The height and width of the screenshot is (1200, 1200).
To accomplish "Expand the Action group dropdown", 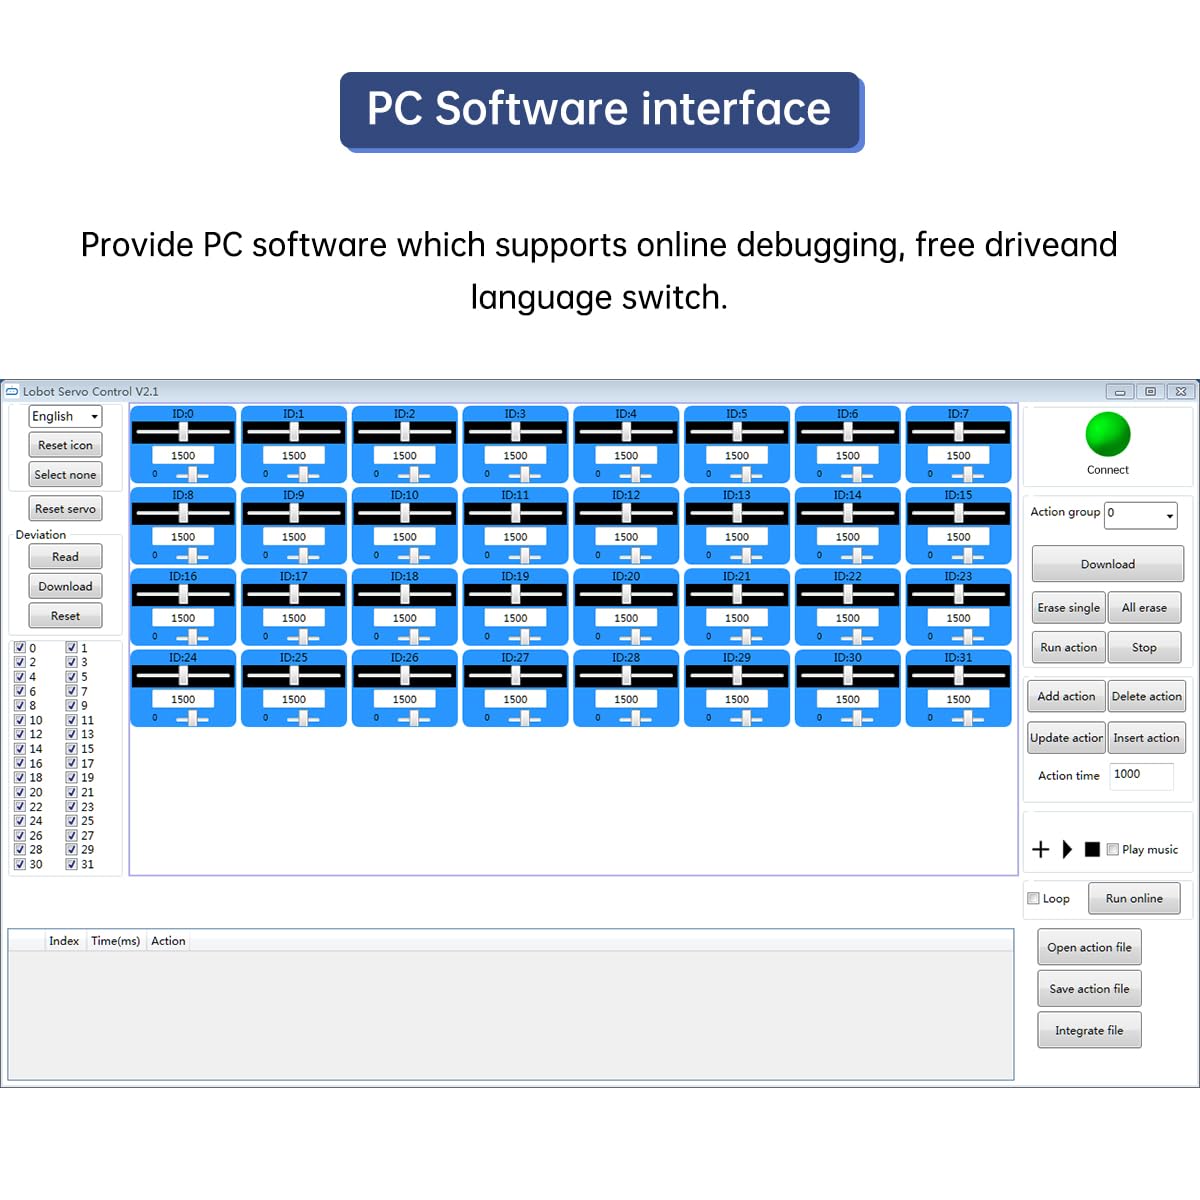I will coord(1141,514).
